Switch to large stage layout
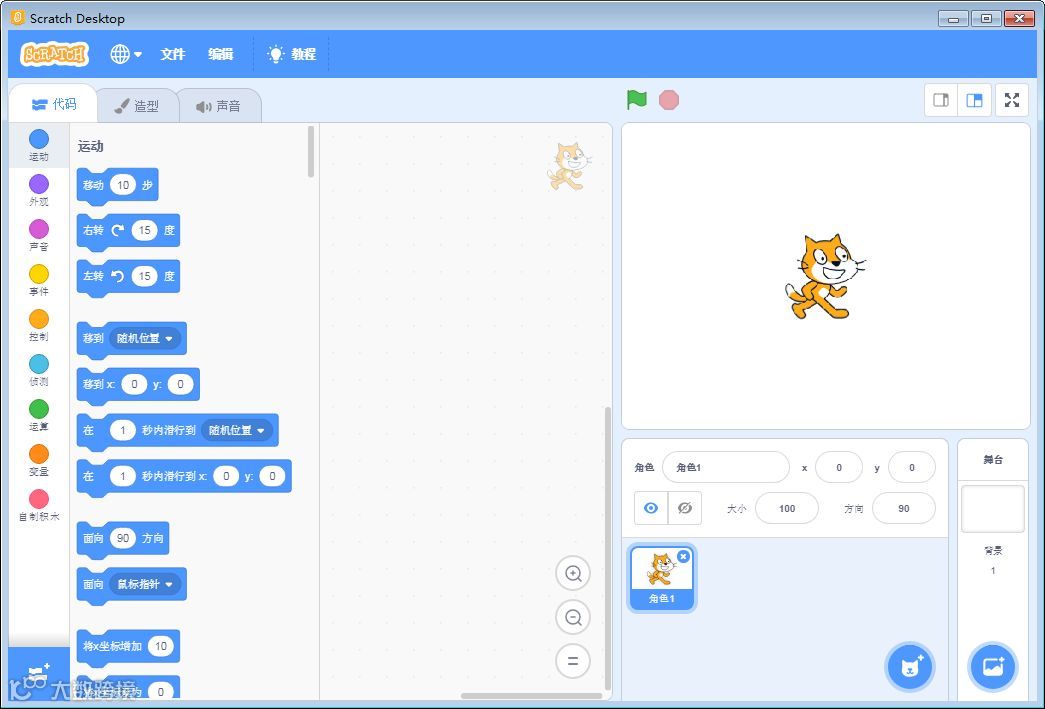The image size is (1045, 709). (974, 100)
